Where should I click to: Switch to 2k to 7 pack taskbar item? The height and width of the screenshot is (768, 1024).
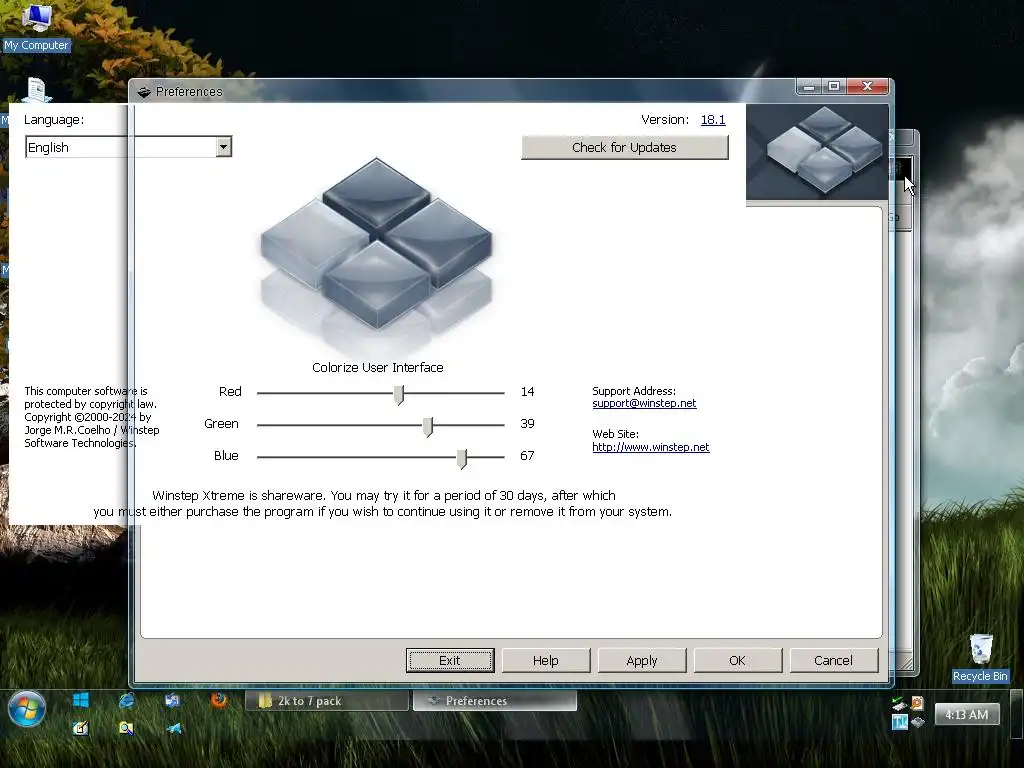coord(327,701)
